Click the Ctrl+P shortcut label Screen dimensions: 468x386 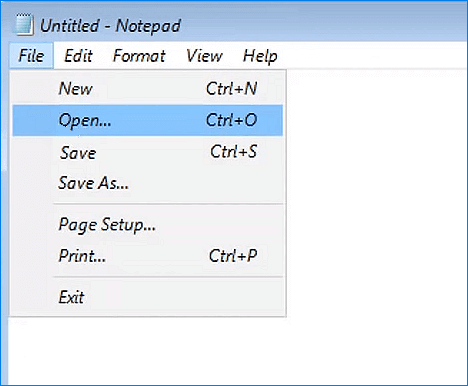tap(233, 256)
